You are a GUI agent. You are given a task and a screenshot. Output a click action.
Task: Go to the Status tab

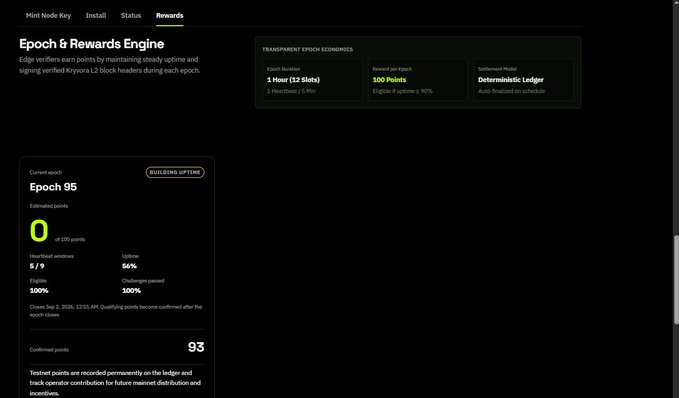click(x=131, y=16)
